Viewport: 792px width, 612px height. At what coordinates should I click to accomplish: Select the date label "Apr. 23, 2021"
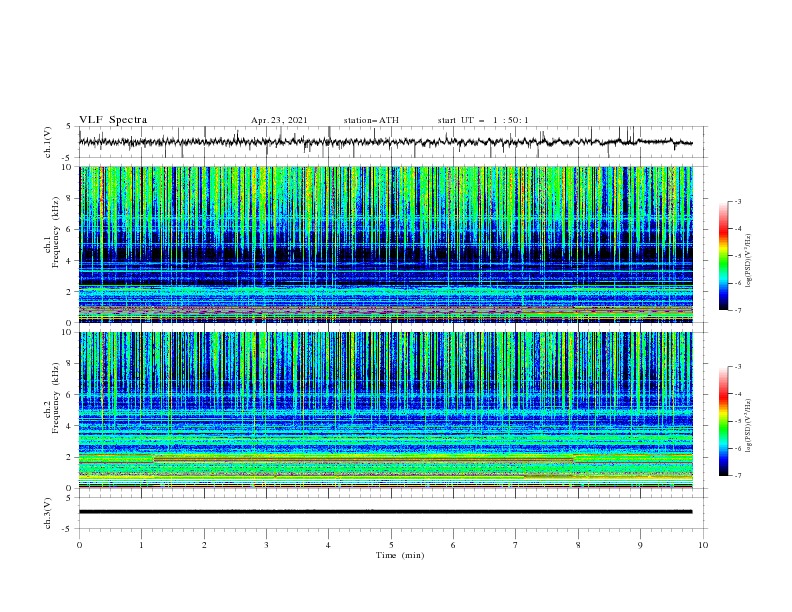click(279, 120)
